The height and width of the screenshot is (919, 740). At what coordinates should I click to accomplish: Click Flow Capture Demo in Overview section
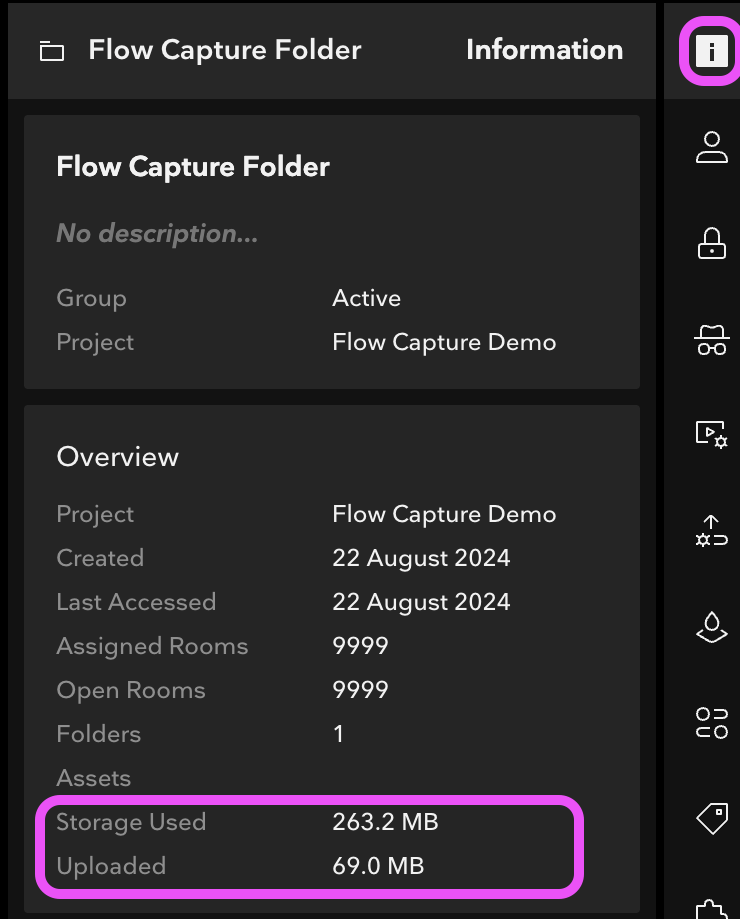(443, 514)
